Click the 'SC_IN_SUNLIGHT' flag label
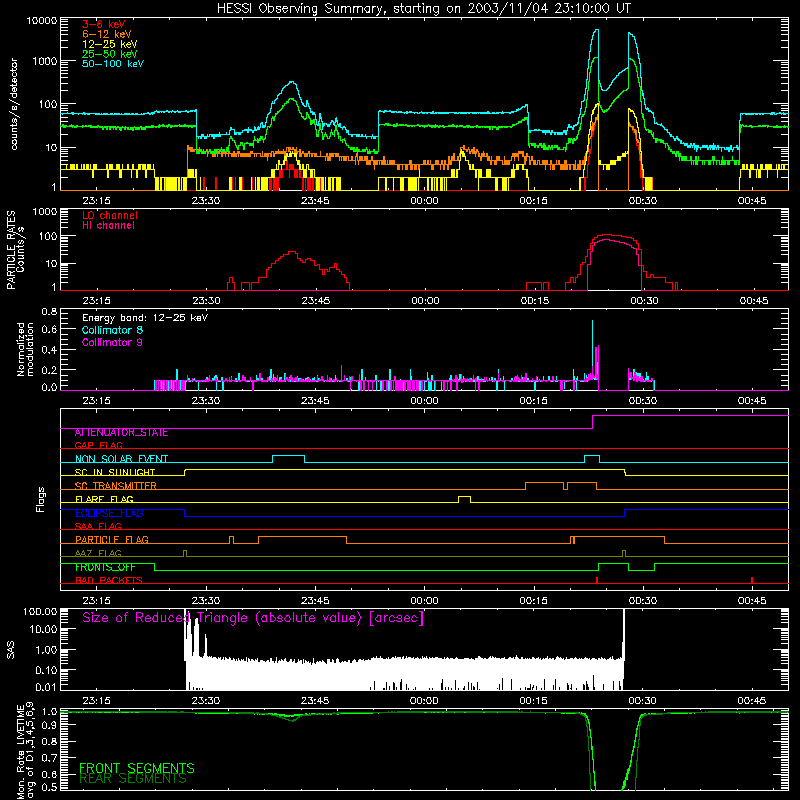 point(114,472)
